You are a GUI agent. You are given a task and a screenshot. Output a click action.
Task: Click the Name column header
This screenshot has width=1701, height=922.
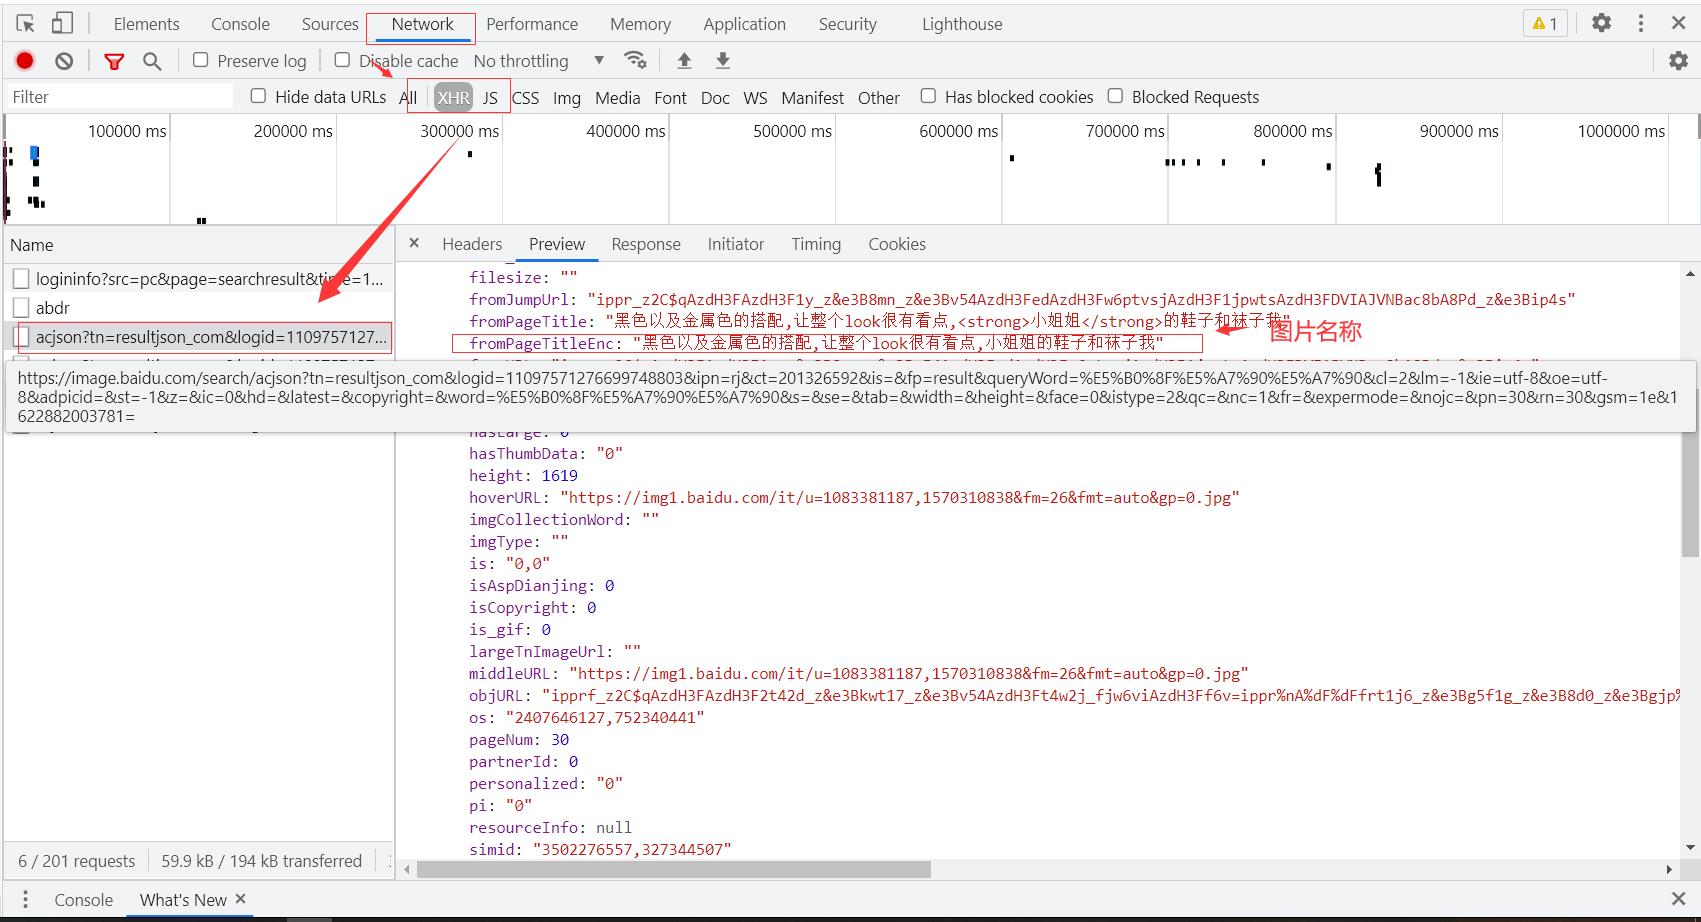click(199, 245)
